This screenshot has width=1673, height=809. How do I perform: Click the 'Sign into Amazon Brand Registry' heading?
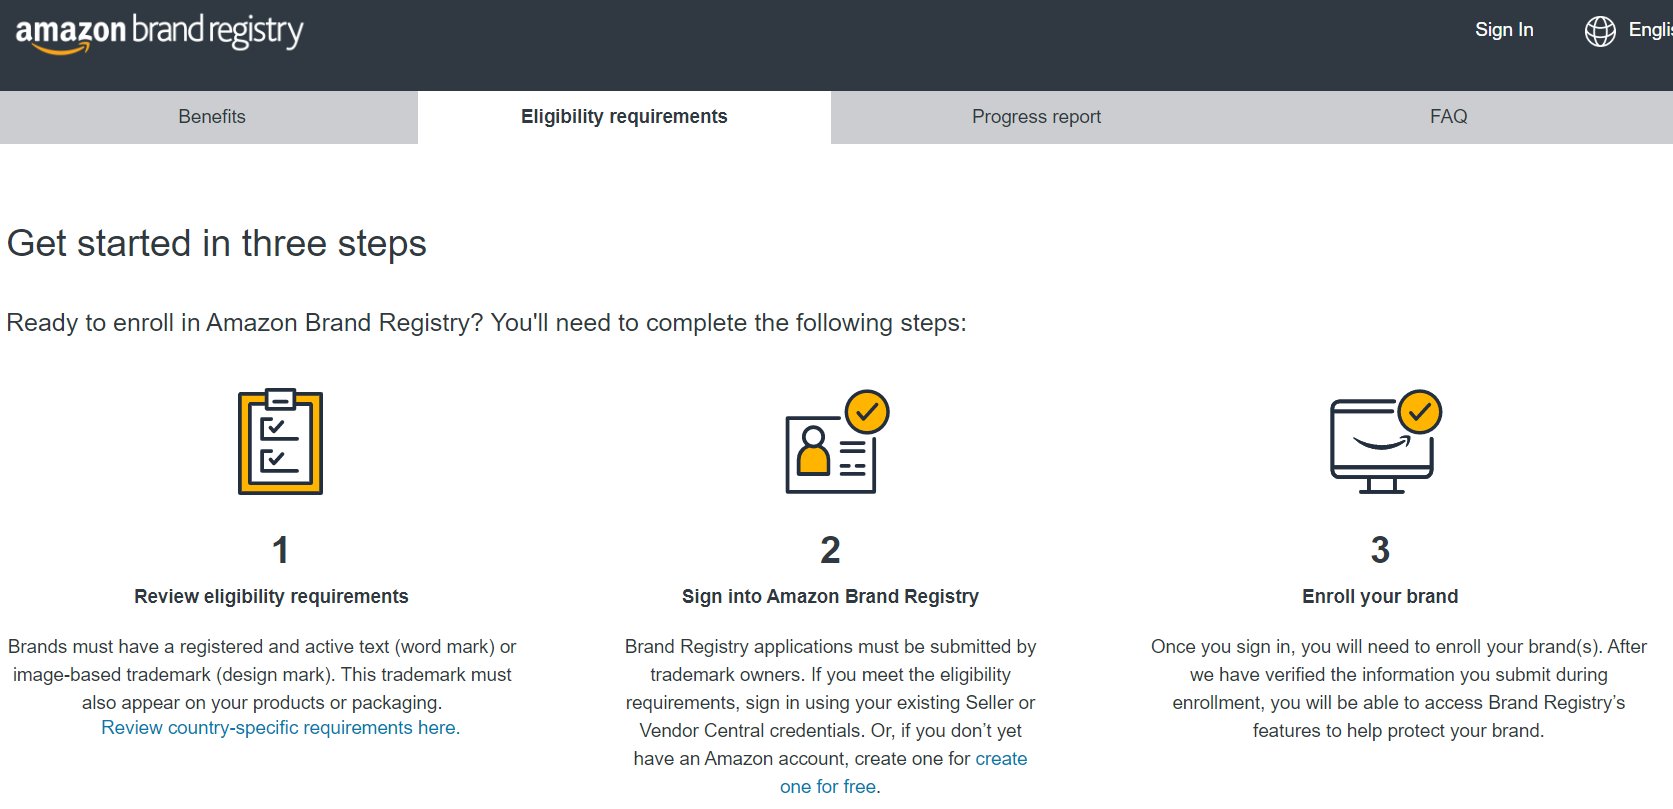(830, 595)
